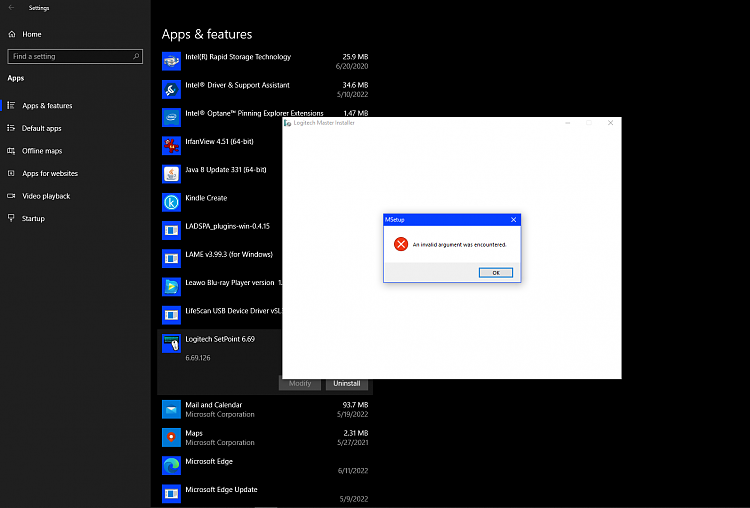Select Microsoft Edge Update entry text
The image size is (750, 508).
pos(221,490)
